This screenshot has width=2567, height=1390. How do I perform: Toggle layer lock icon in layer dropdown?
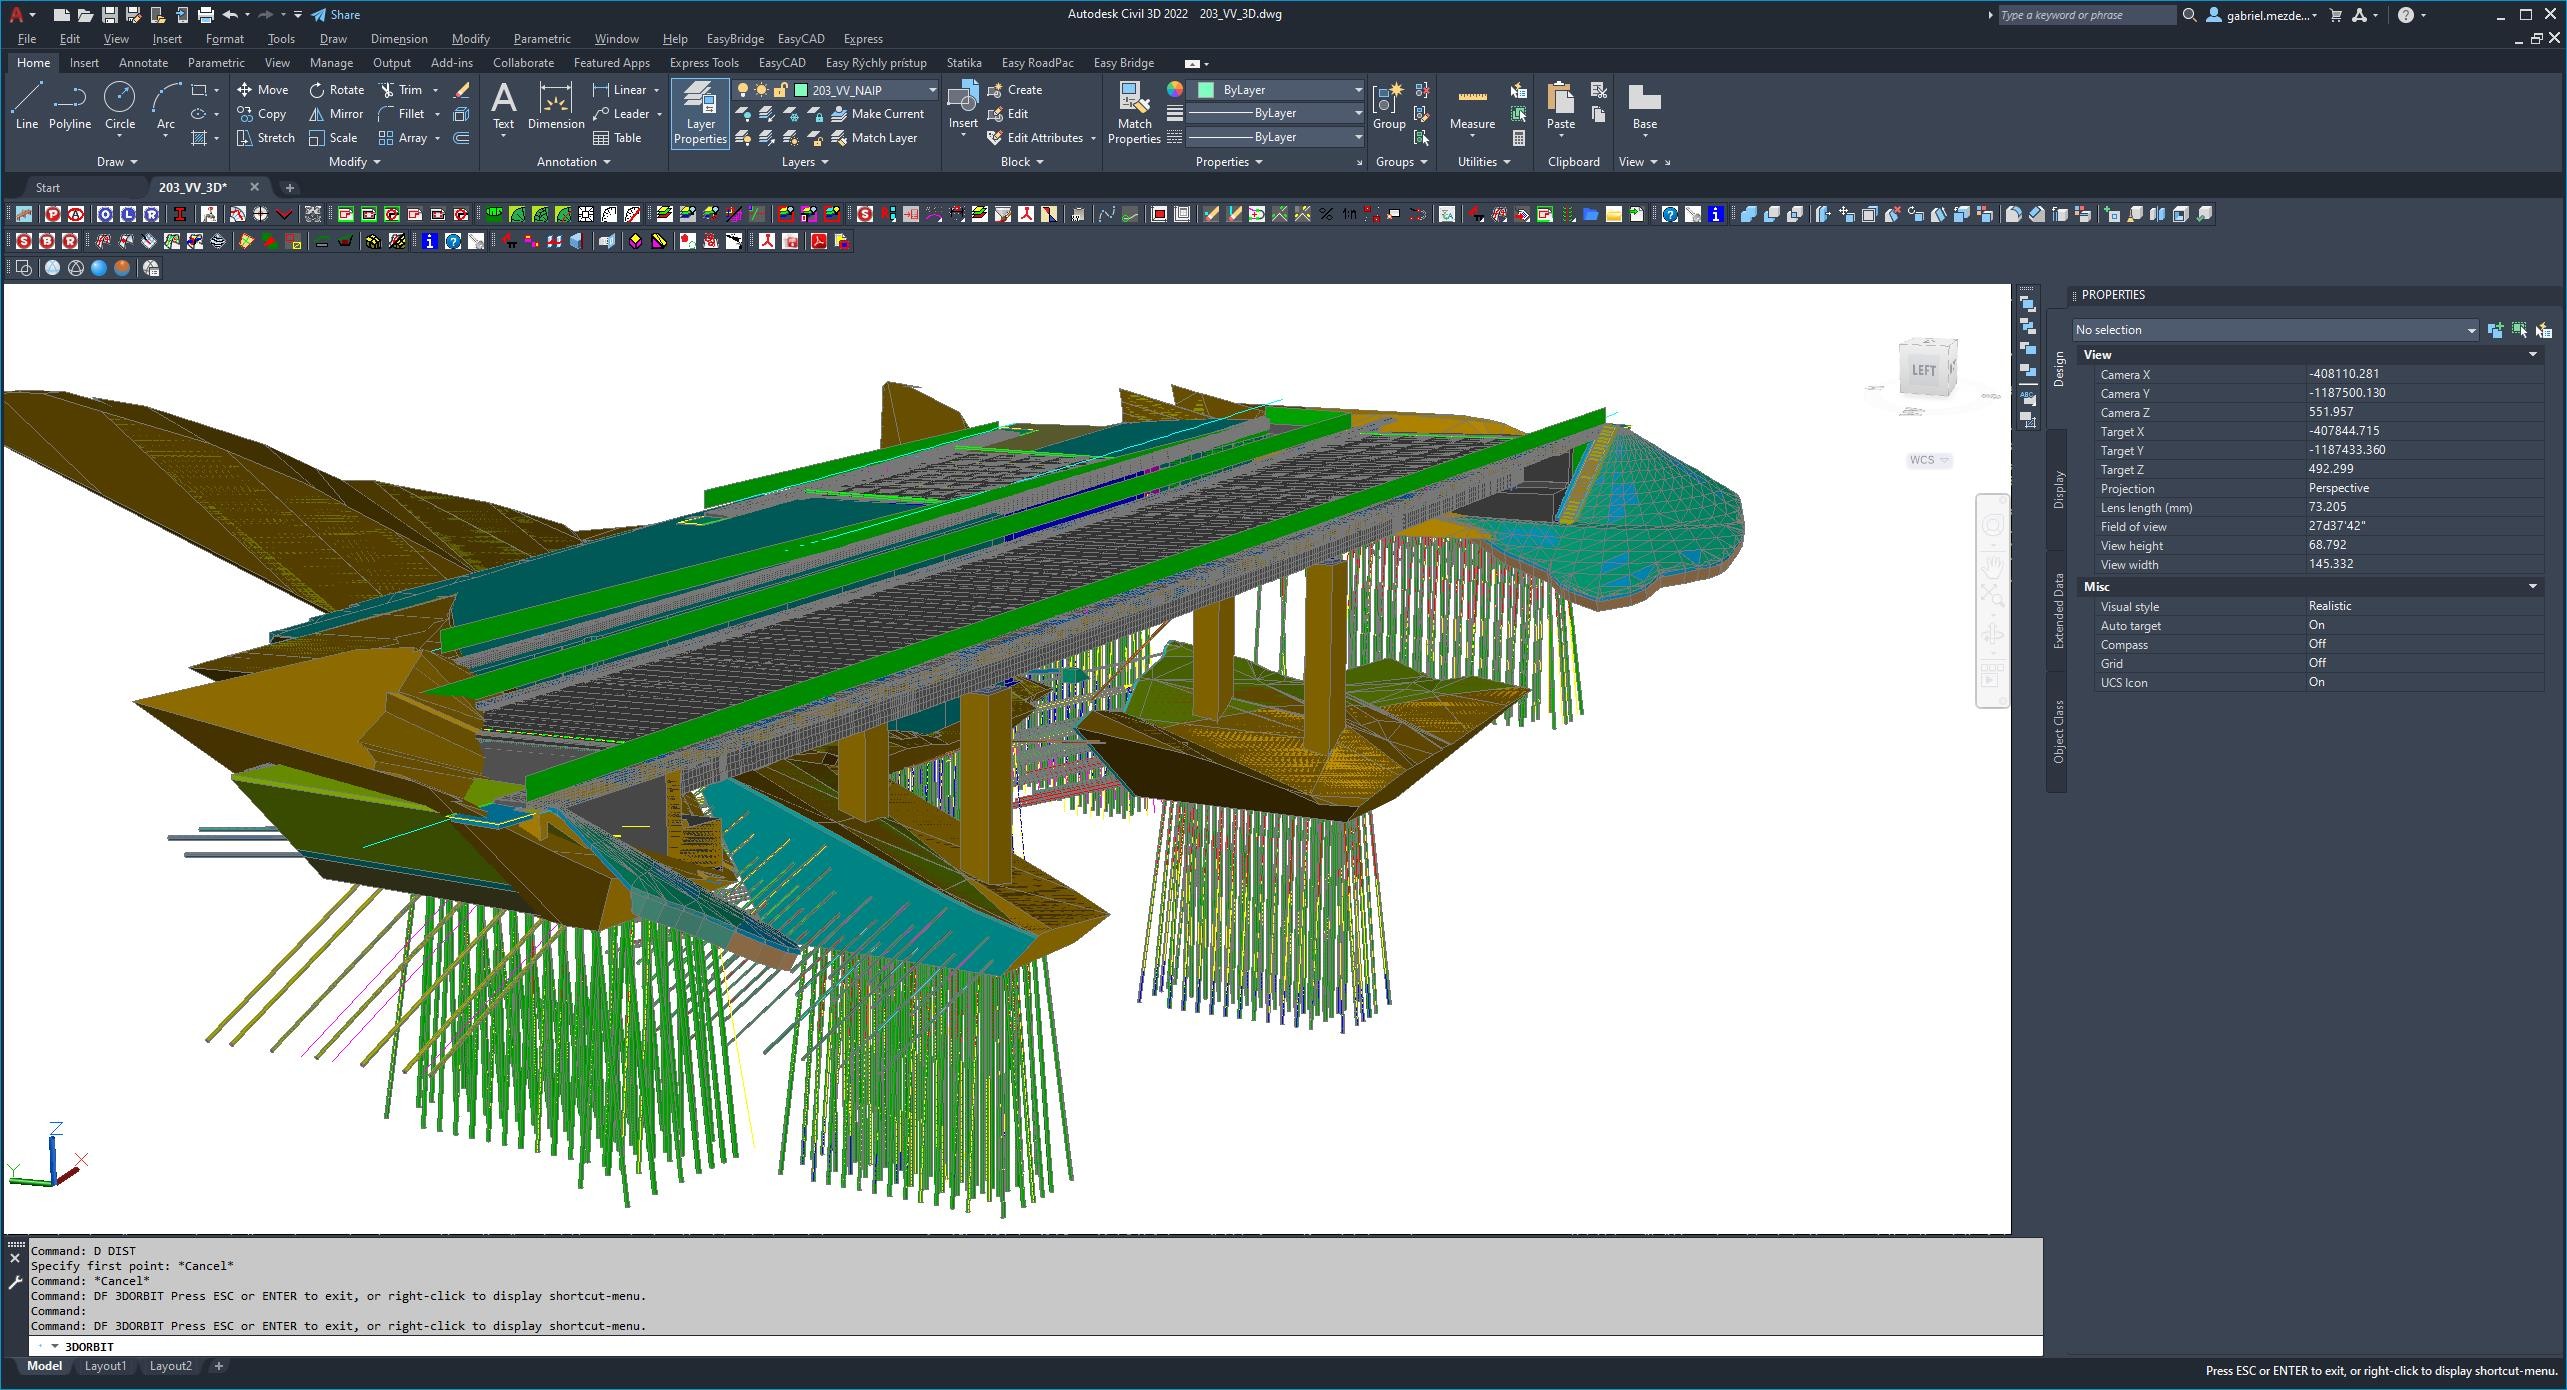(x=781, y=90)
